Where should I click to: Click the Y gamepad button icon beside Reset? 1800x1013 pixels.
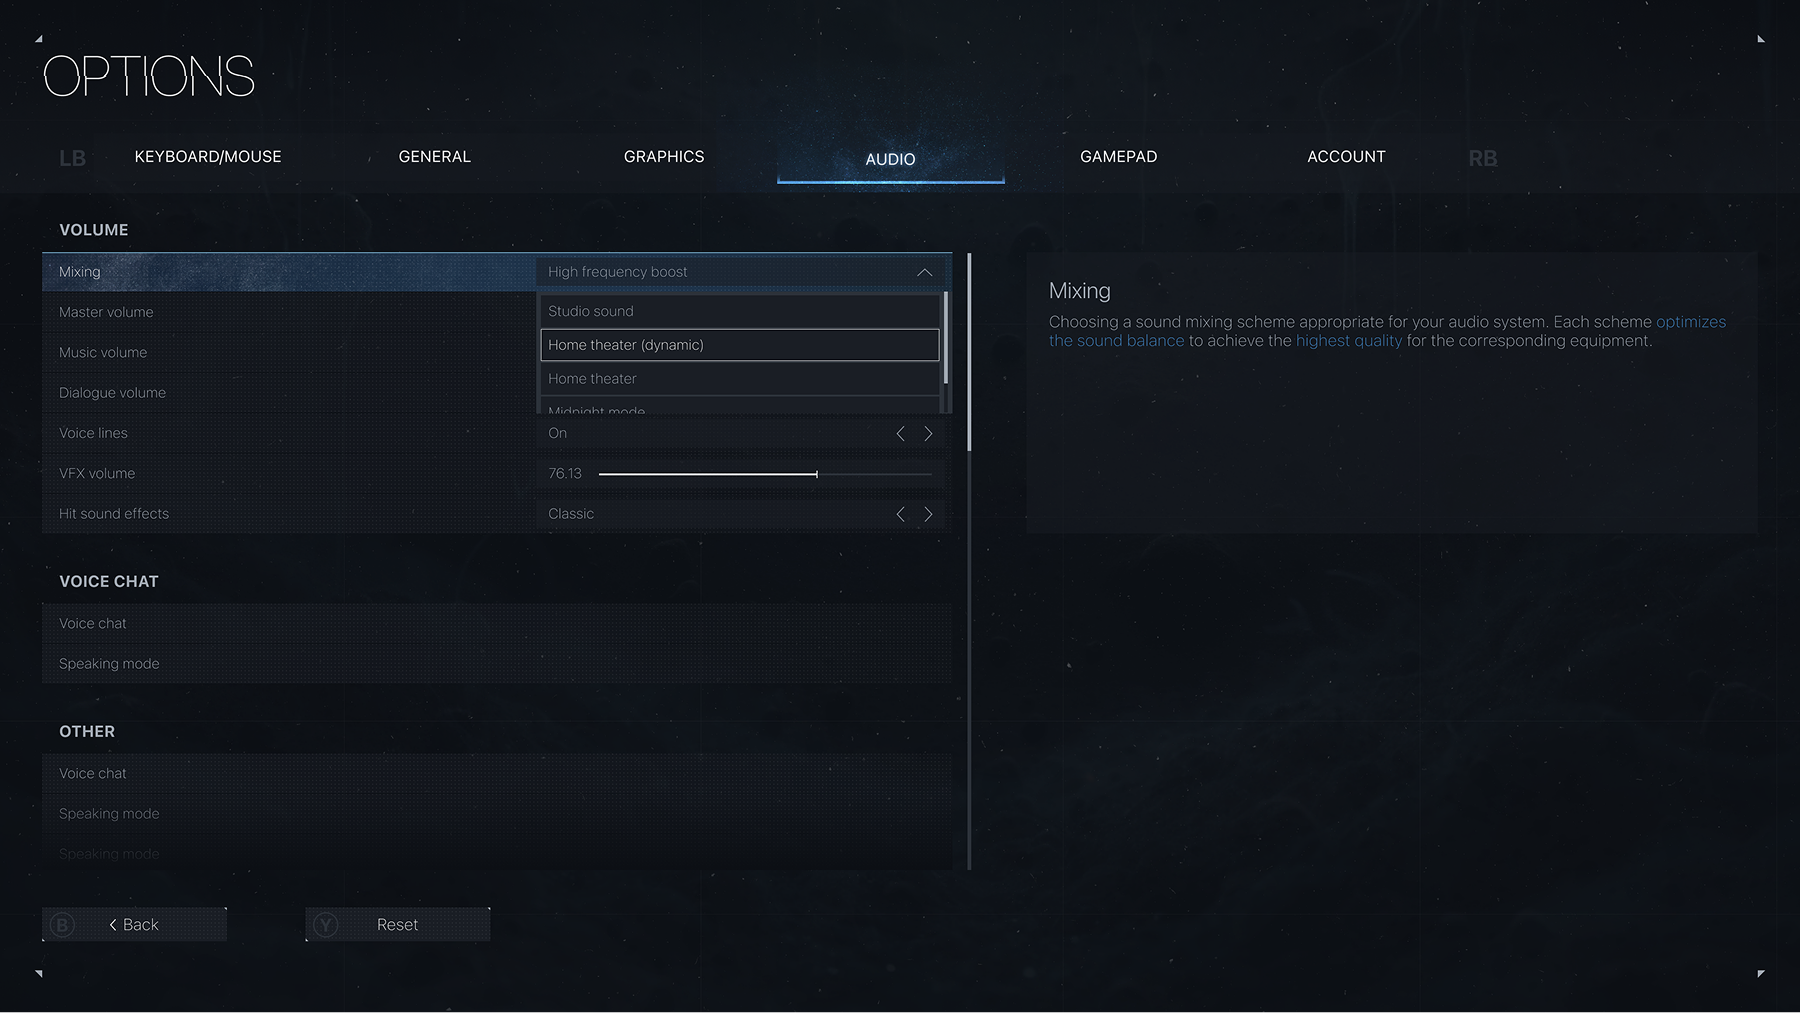tap(325, 924)
